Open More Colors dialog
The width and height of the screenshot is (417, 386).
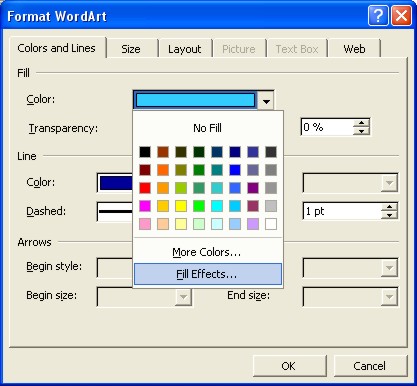point(207,252)
